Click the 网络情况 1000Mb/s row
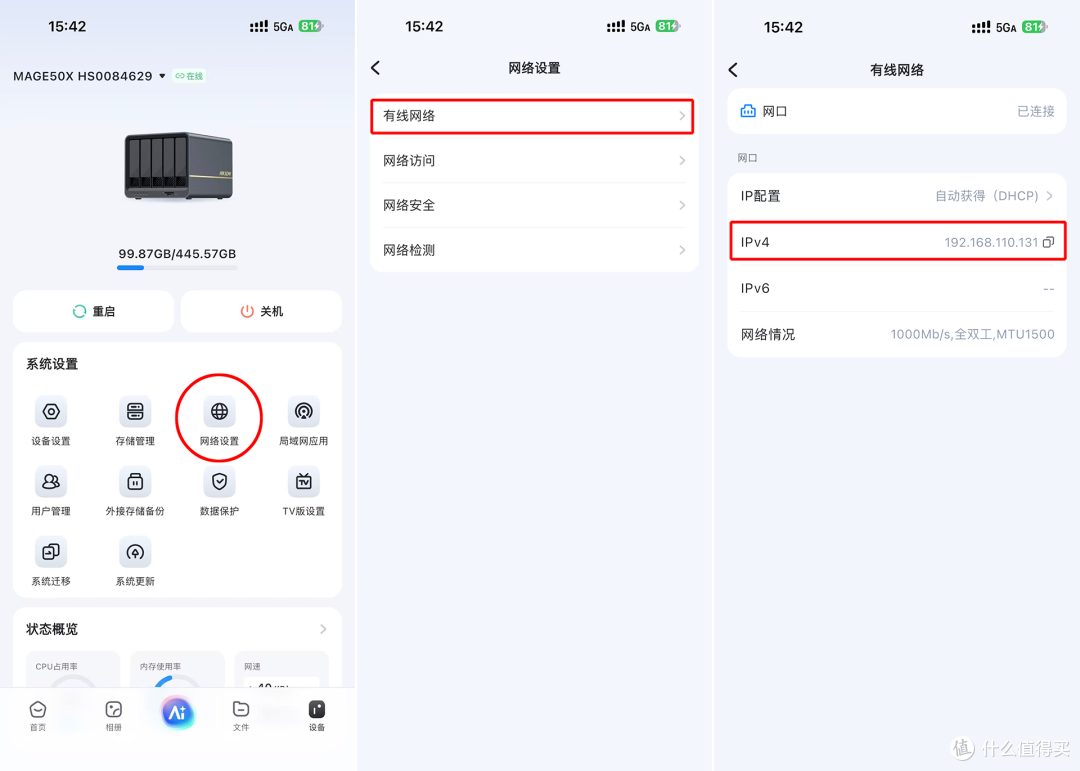 click(x=897, y=334)
